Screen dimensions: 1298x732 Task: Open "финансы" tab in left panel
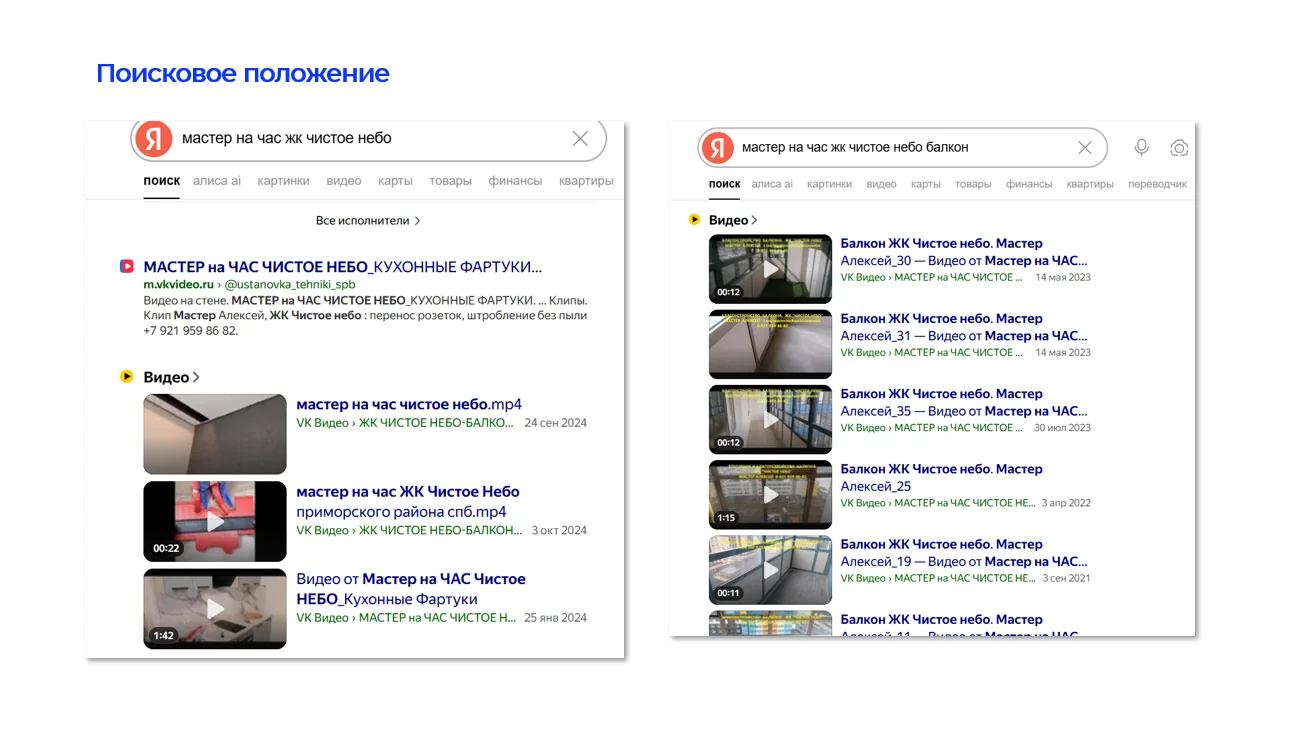pyautogui.click(x=515, y=181)
